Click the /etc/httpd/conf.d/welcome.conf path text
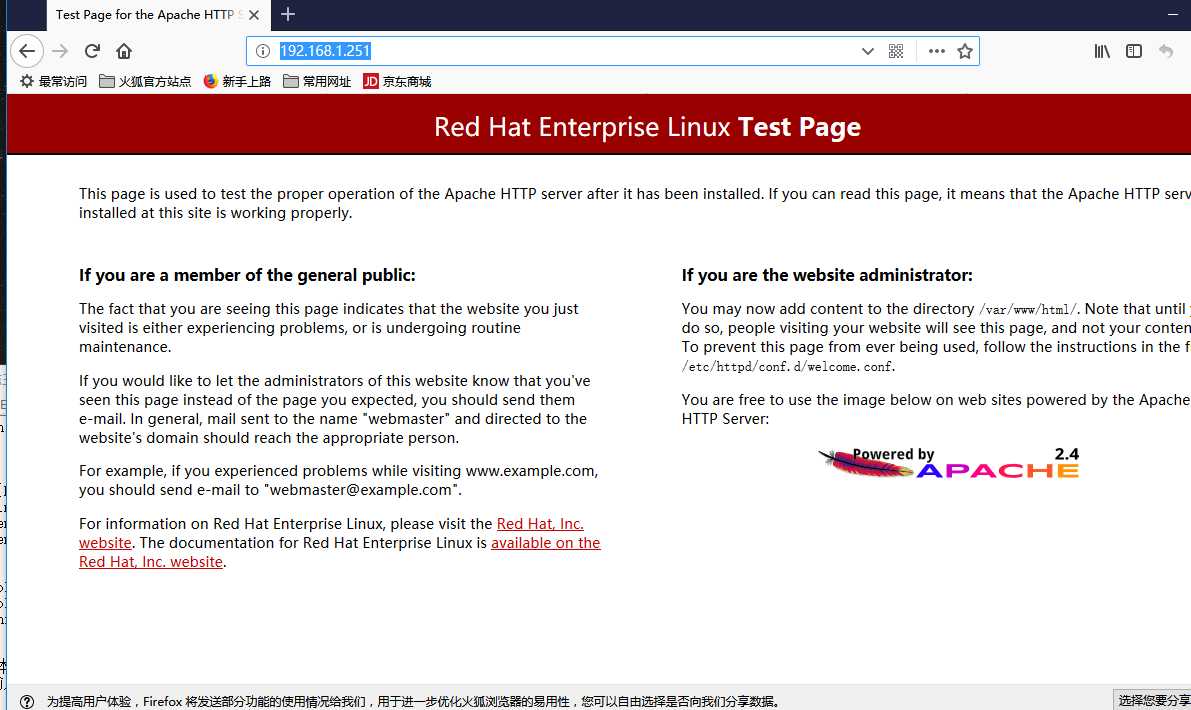 (788, 367)
